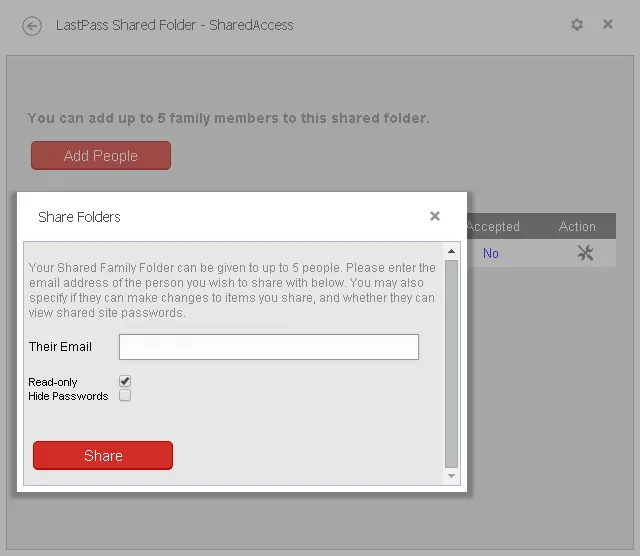Open the wrench action icon in the table row
640x556 pixels.
(585, 253)
